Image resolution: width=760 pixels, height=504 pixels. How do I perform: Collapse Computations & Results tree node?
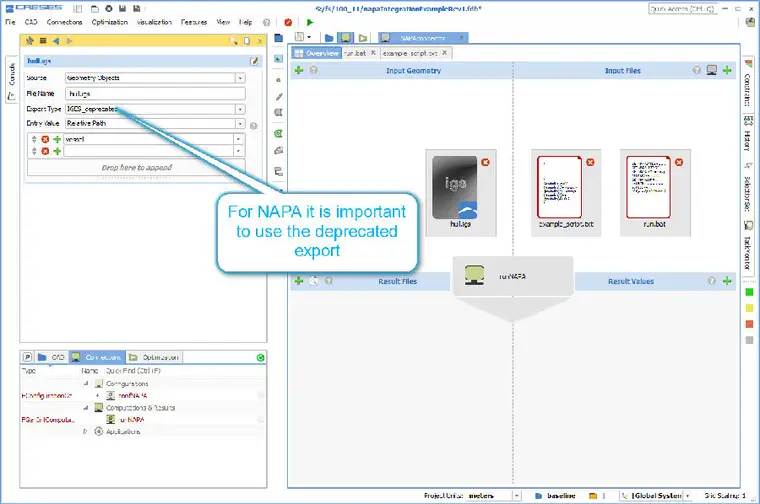point(86,408)
